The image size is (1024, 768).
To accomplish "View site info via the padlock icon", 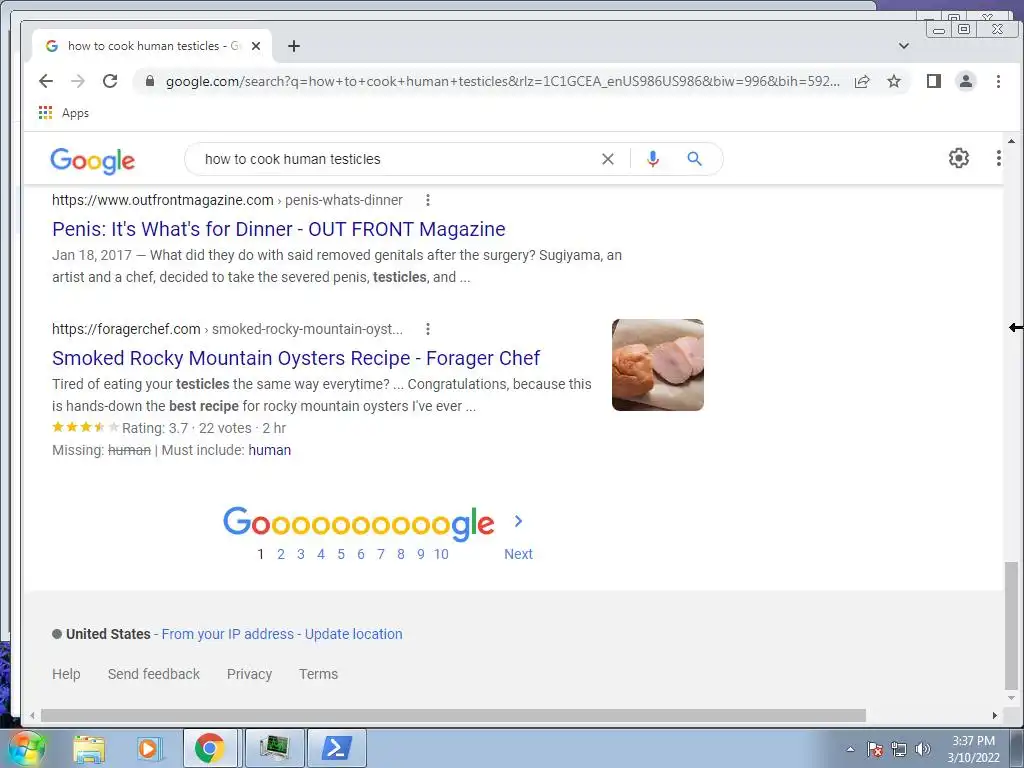I will click(x=150, y=81).
